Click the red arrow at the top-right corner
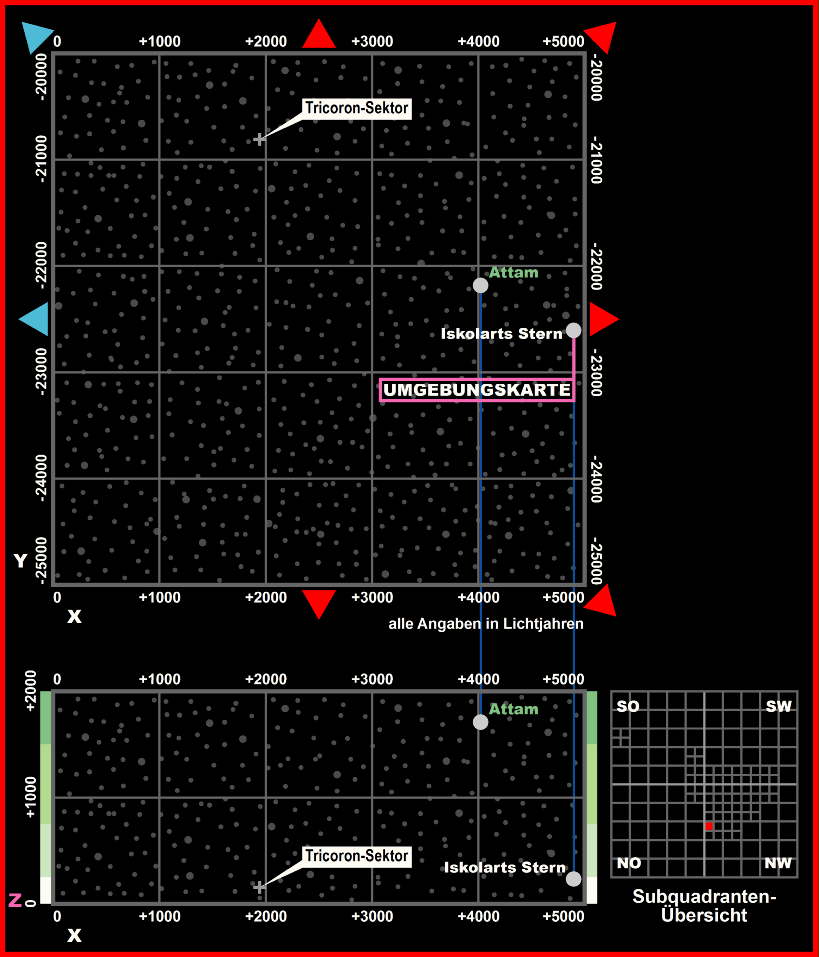 tap(602, 35)
